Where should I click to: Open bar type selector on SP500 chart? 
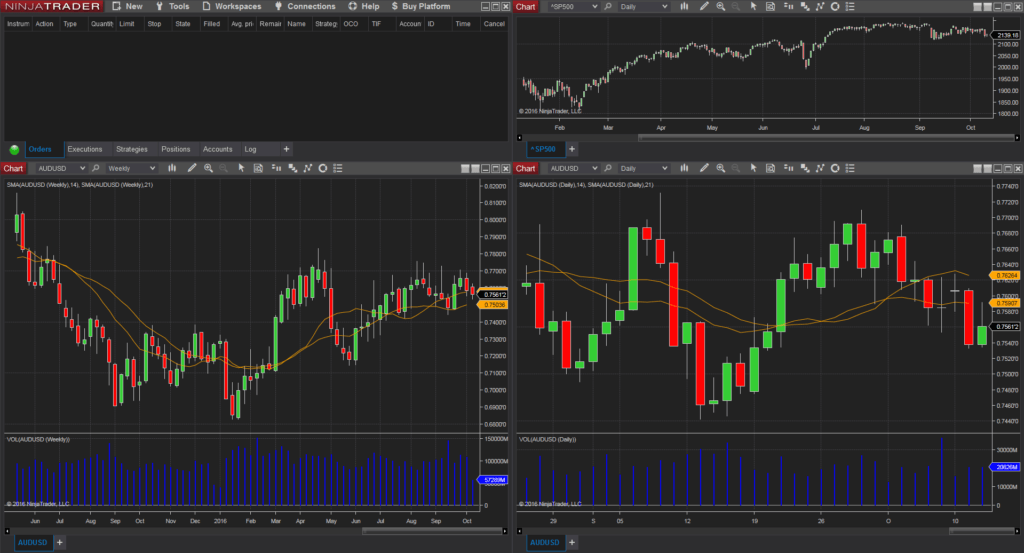point(684,7)
